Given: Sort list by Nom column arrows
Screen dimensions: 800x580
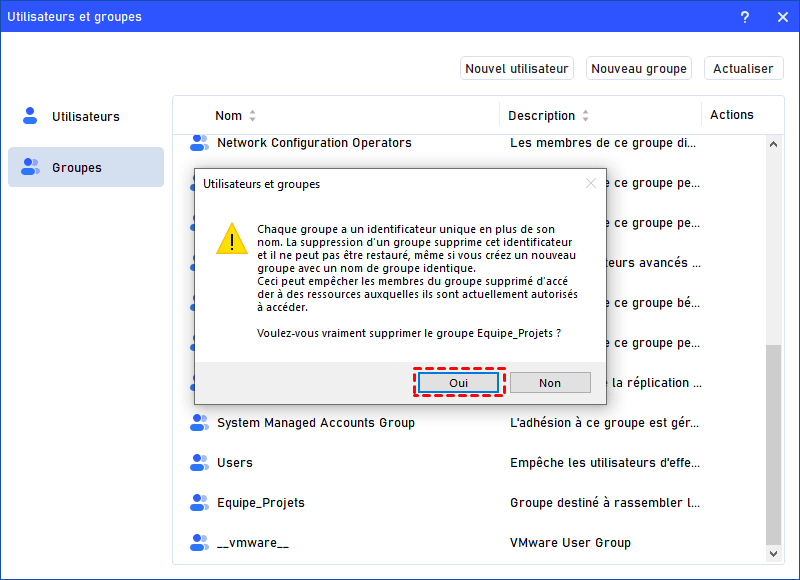Looking at the screenshot, I should pos(253,116).
